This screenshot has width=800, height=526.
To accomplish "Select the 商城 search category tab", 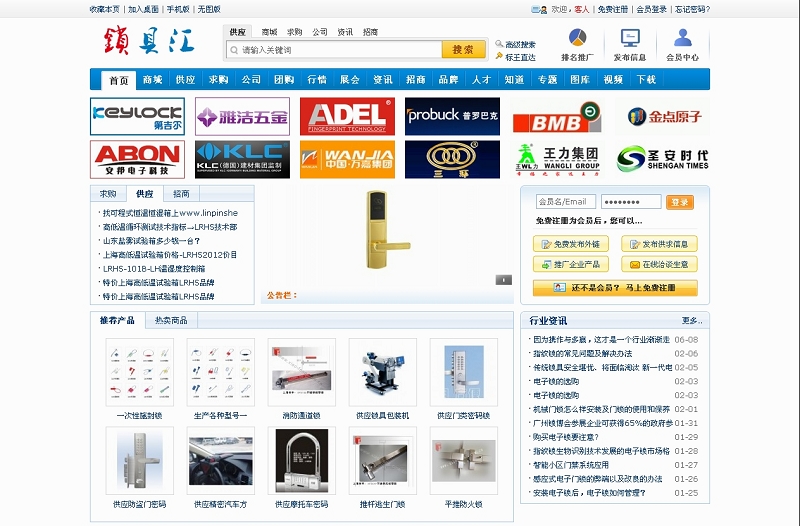I will 269,32.
